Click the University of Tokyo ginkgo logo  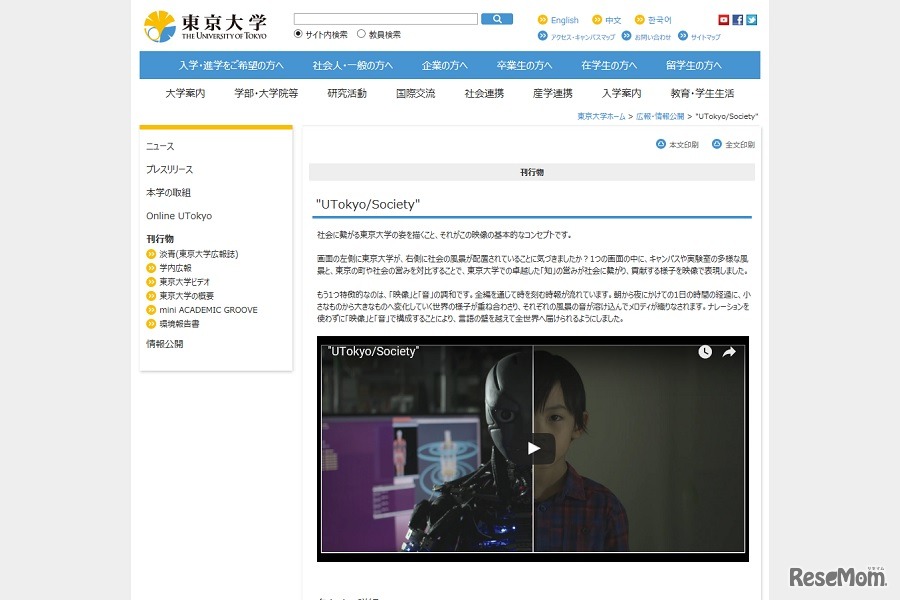160,26
